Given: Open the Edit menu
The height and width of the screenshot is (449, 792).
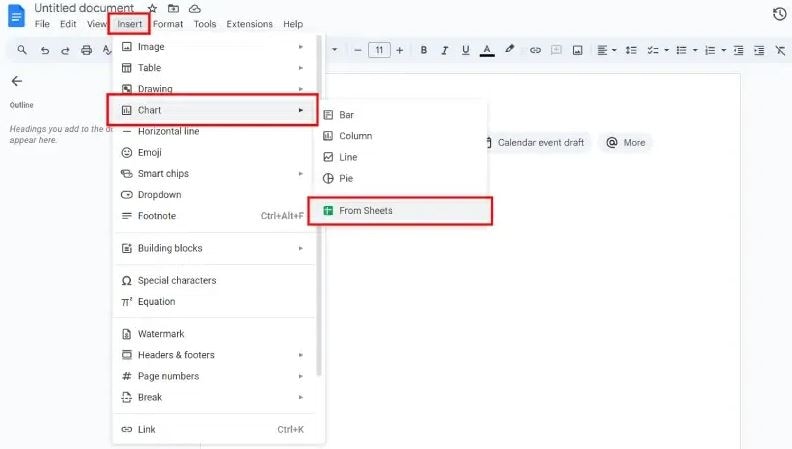Looking at the screenshot, I should tap(68, 24).
